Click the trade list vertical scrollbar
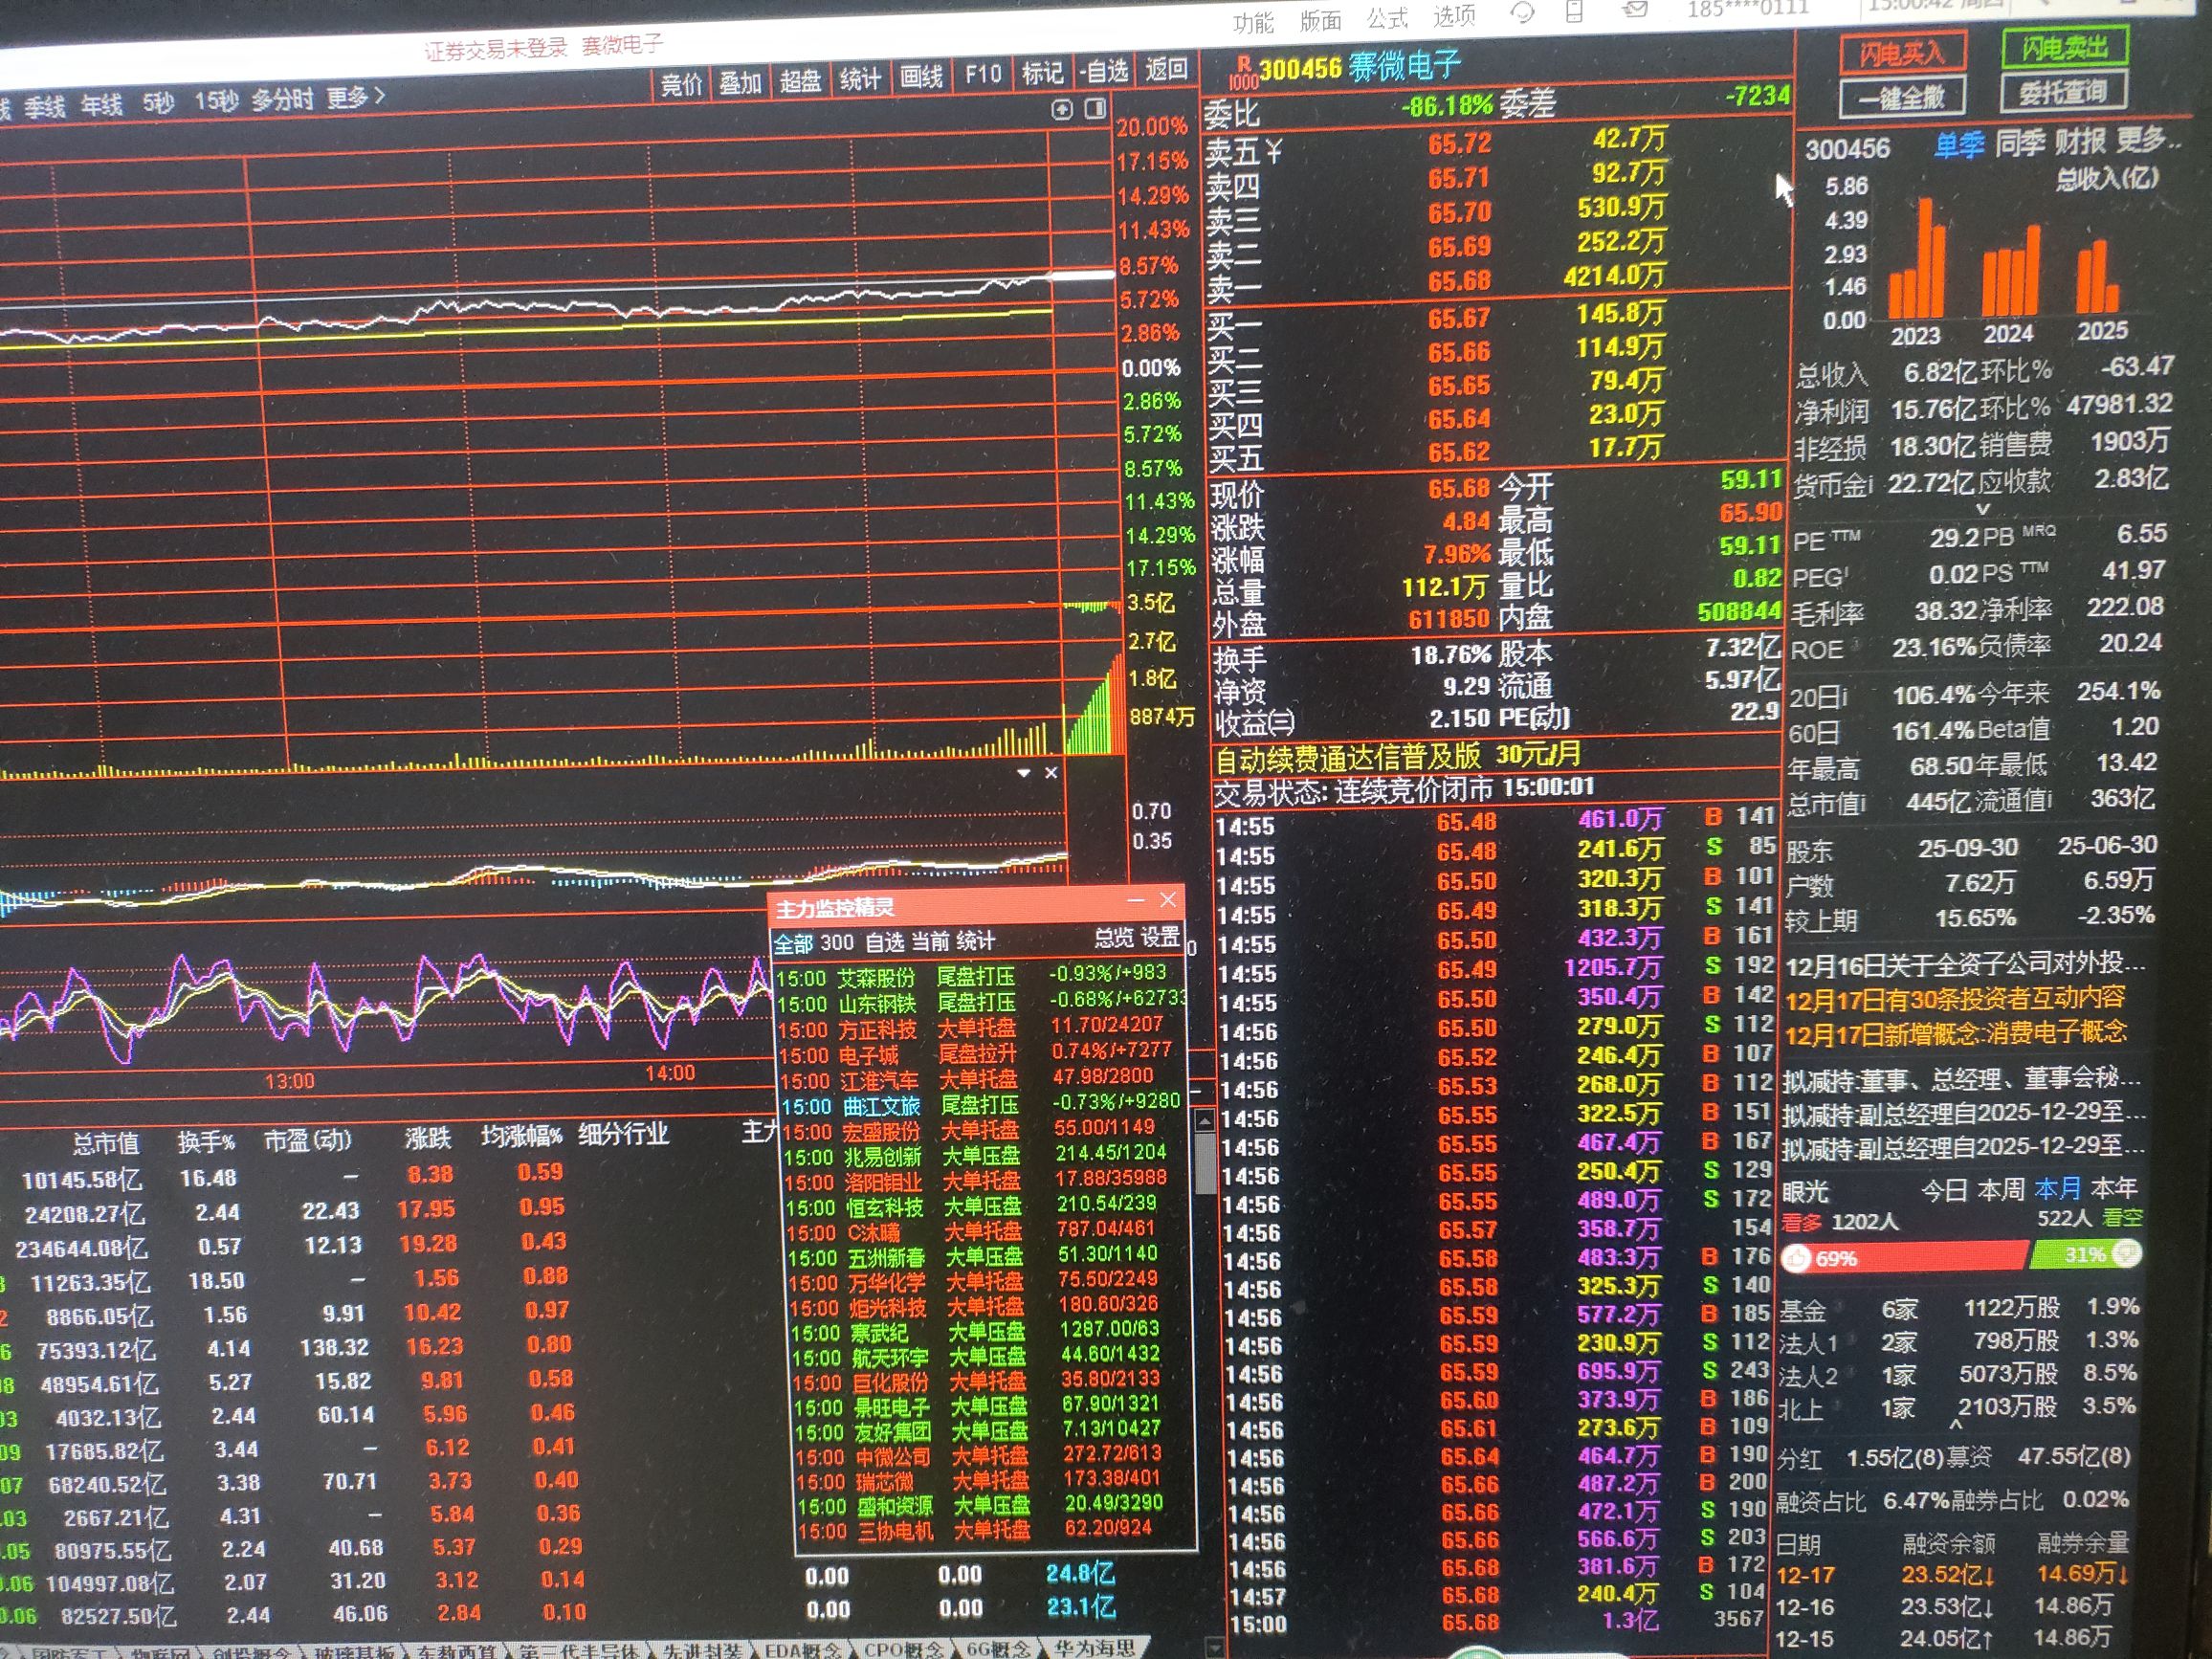This screenshot has height=1659, width=2212. pos(1205,1165)
